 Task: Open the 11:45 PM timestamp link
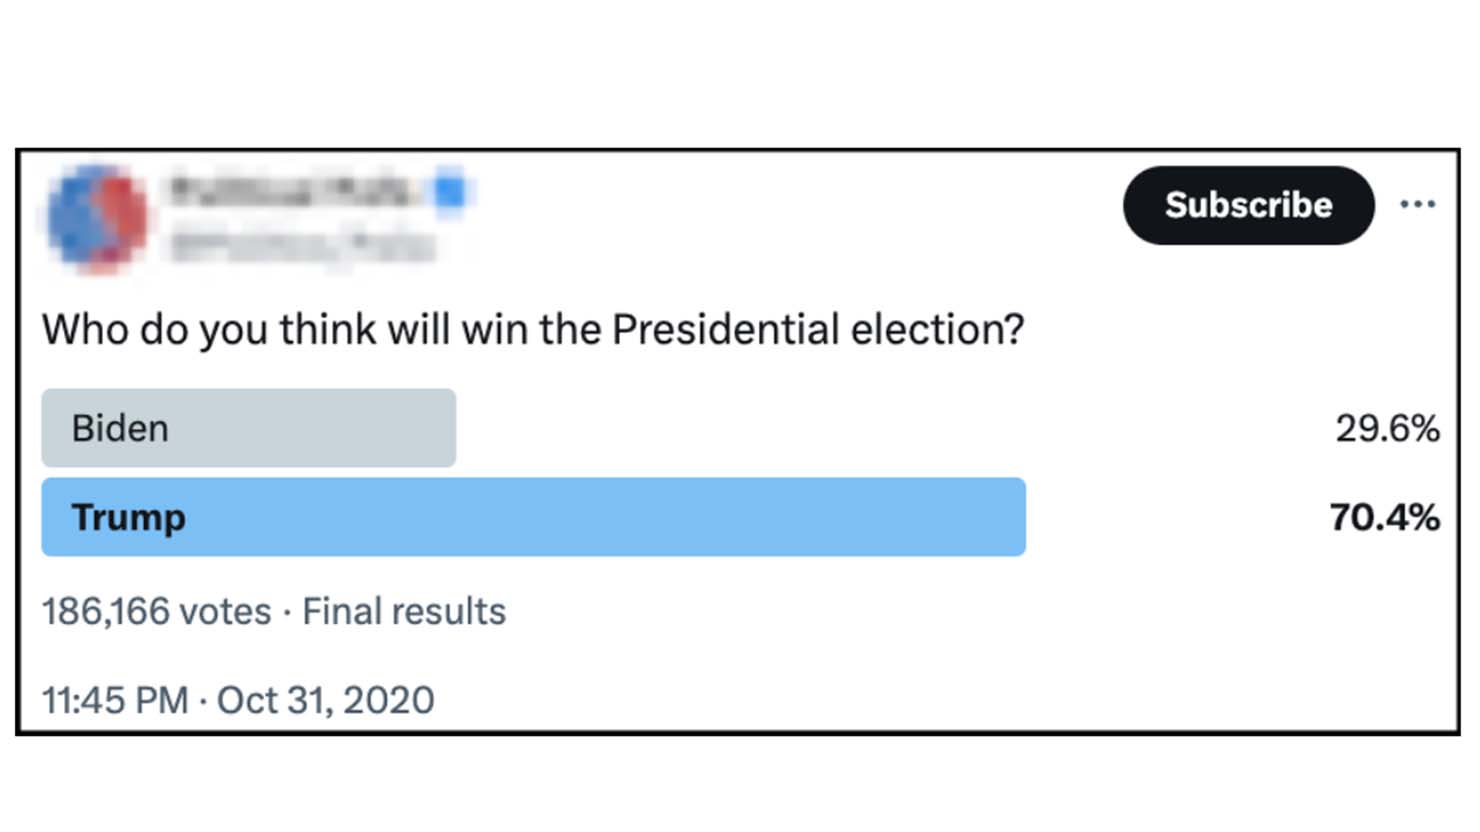pyautogui.click(x=114, y=700)
